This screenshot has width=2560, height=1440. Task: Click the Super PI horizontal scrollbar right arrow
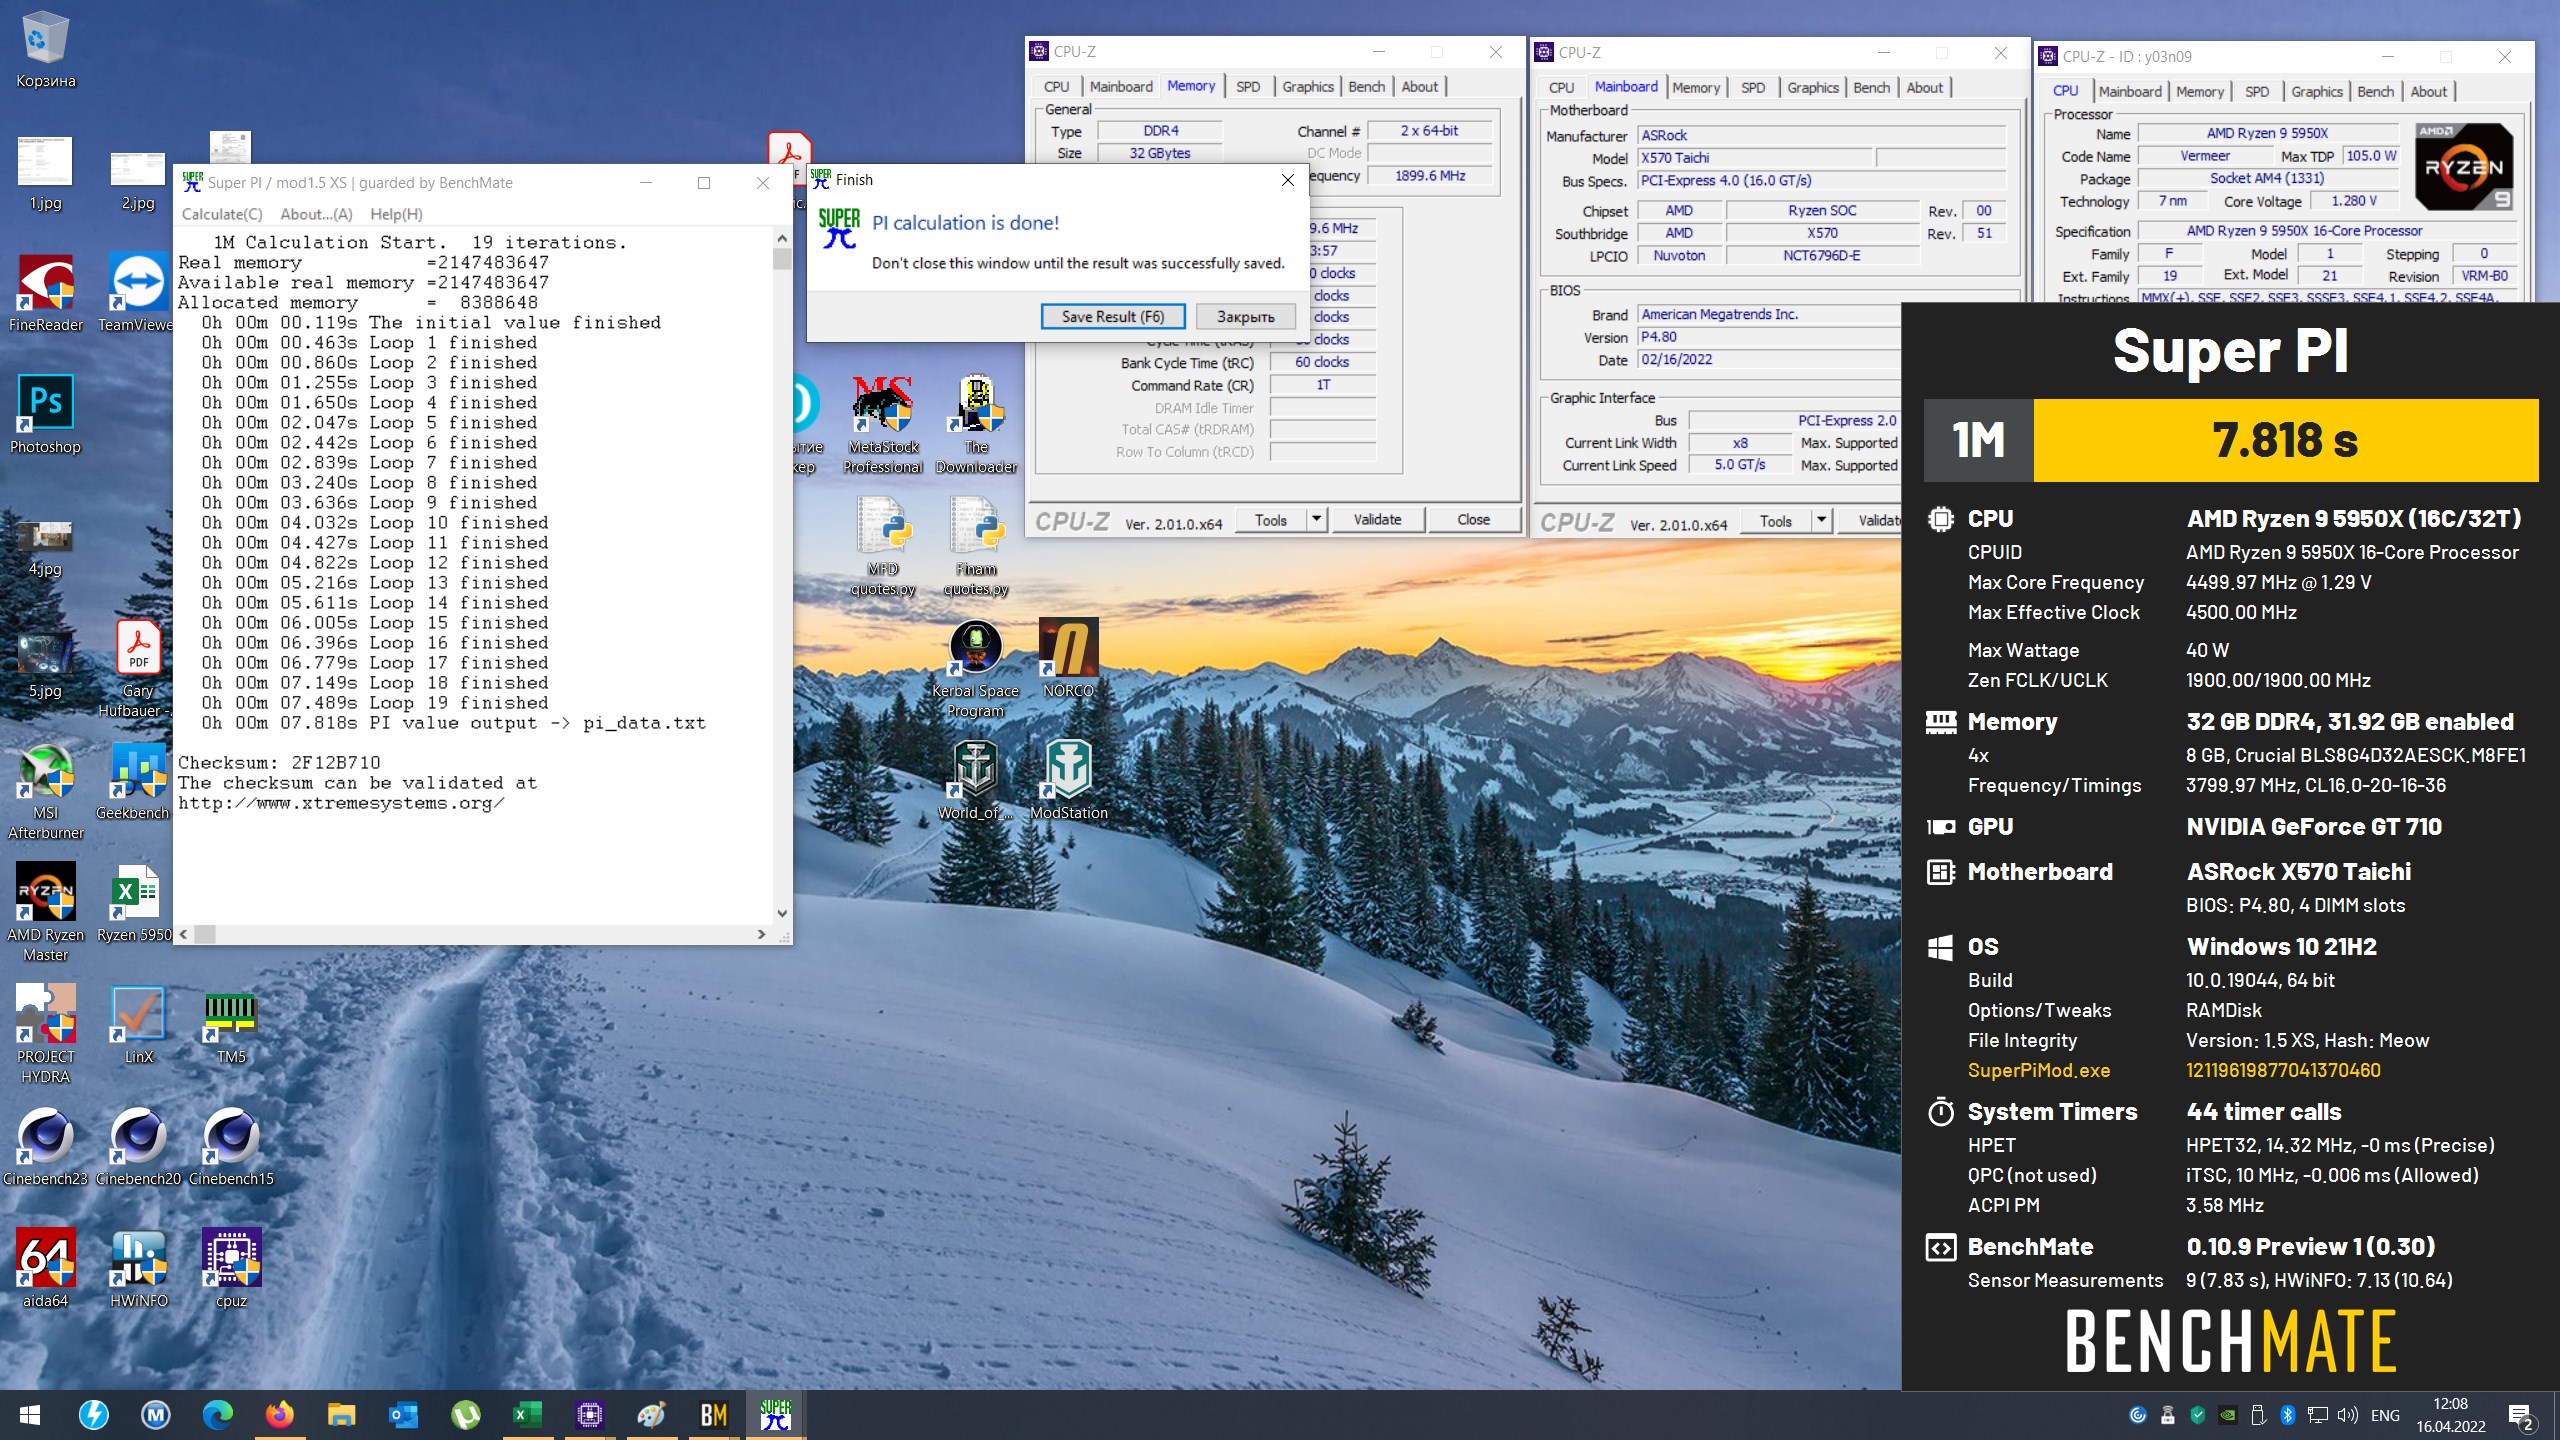(x=761, y=934)
